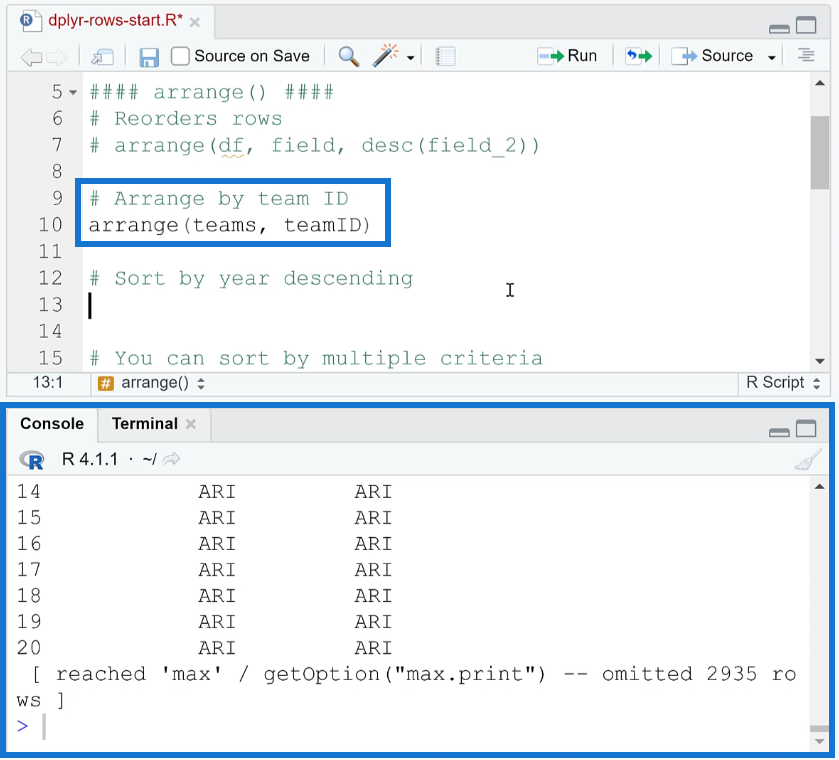Click the editor vertical scrollbar thumb

(x=819, y=153)
